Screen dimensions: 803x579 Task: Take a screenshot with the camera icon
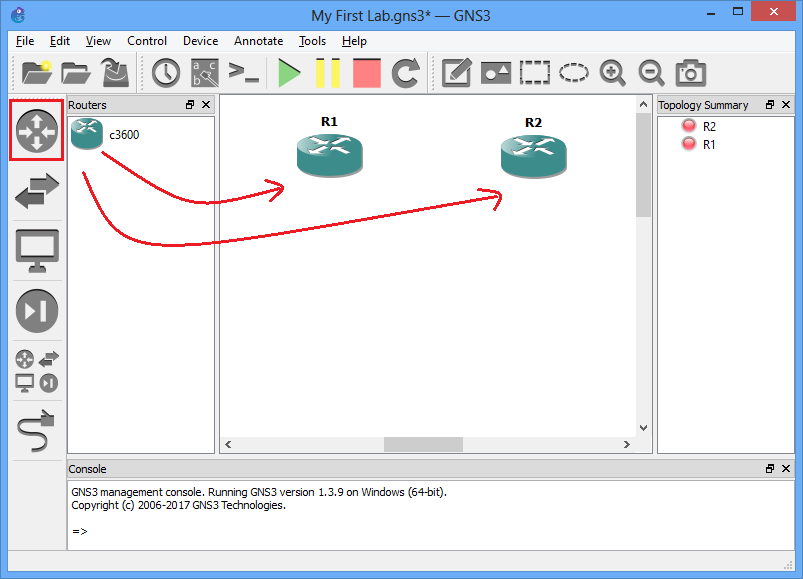click(x=690, y=72)
